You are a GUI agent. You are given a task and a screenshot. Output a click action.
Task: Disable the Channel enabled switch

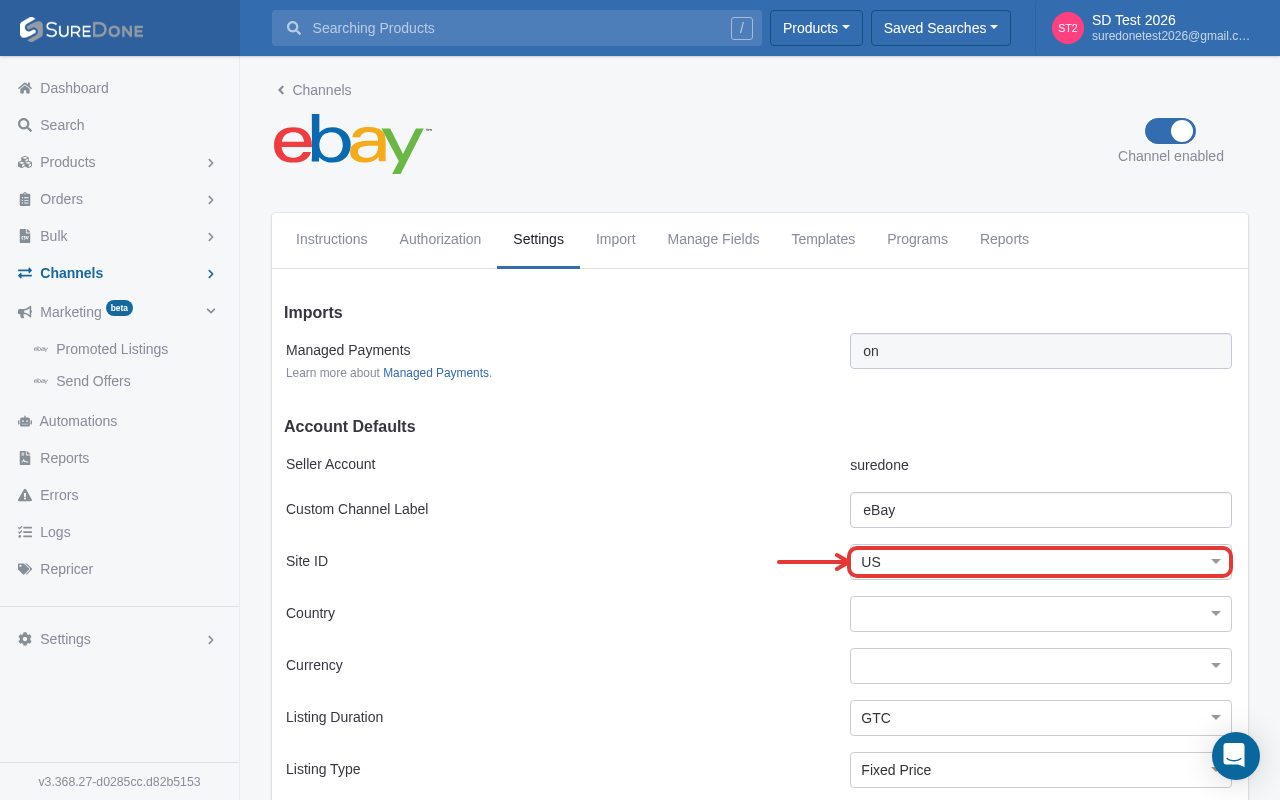(1170, 131)
